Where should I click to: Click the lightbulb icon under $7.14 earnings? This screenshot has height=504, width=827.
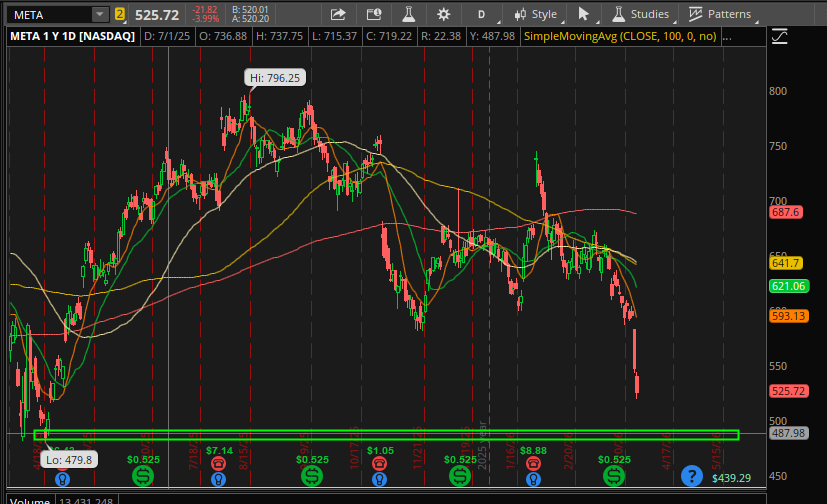(x=218, y=479)
